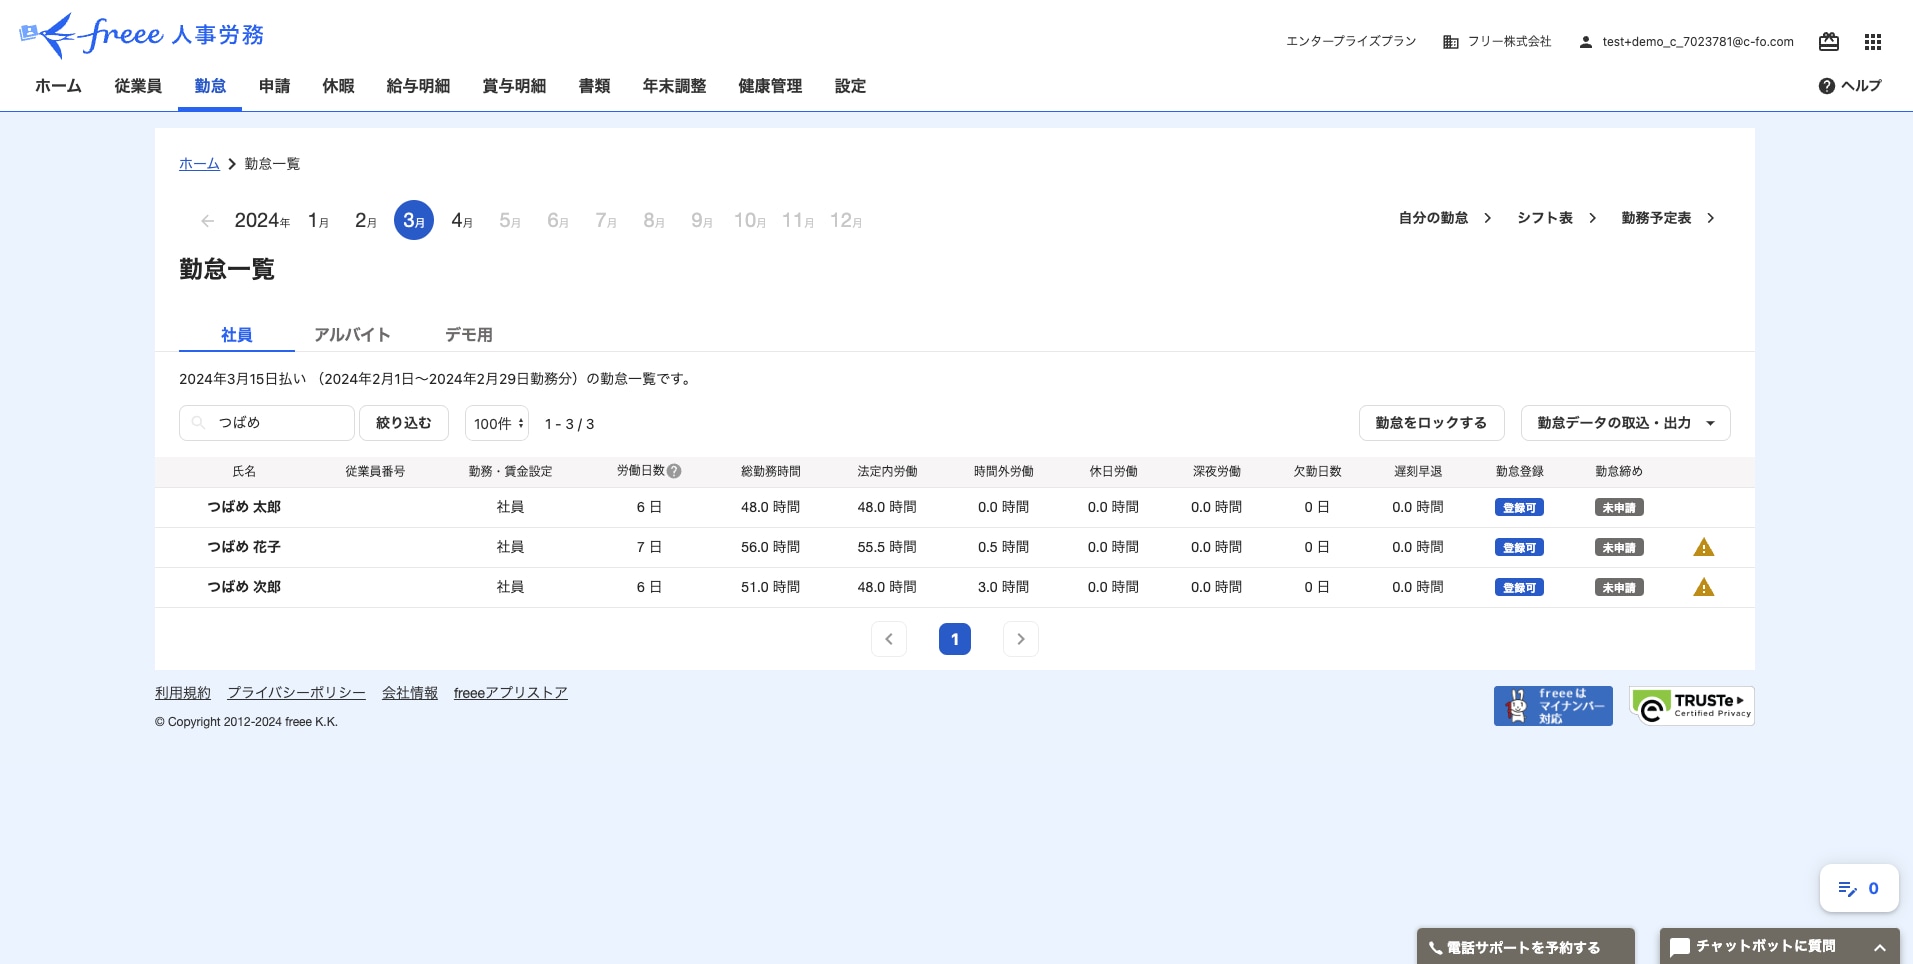This screenshot has width=1913, height=964.
Task: Click the search field containing つばめ
Action: point(266,422)
